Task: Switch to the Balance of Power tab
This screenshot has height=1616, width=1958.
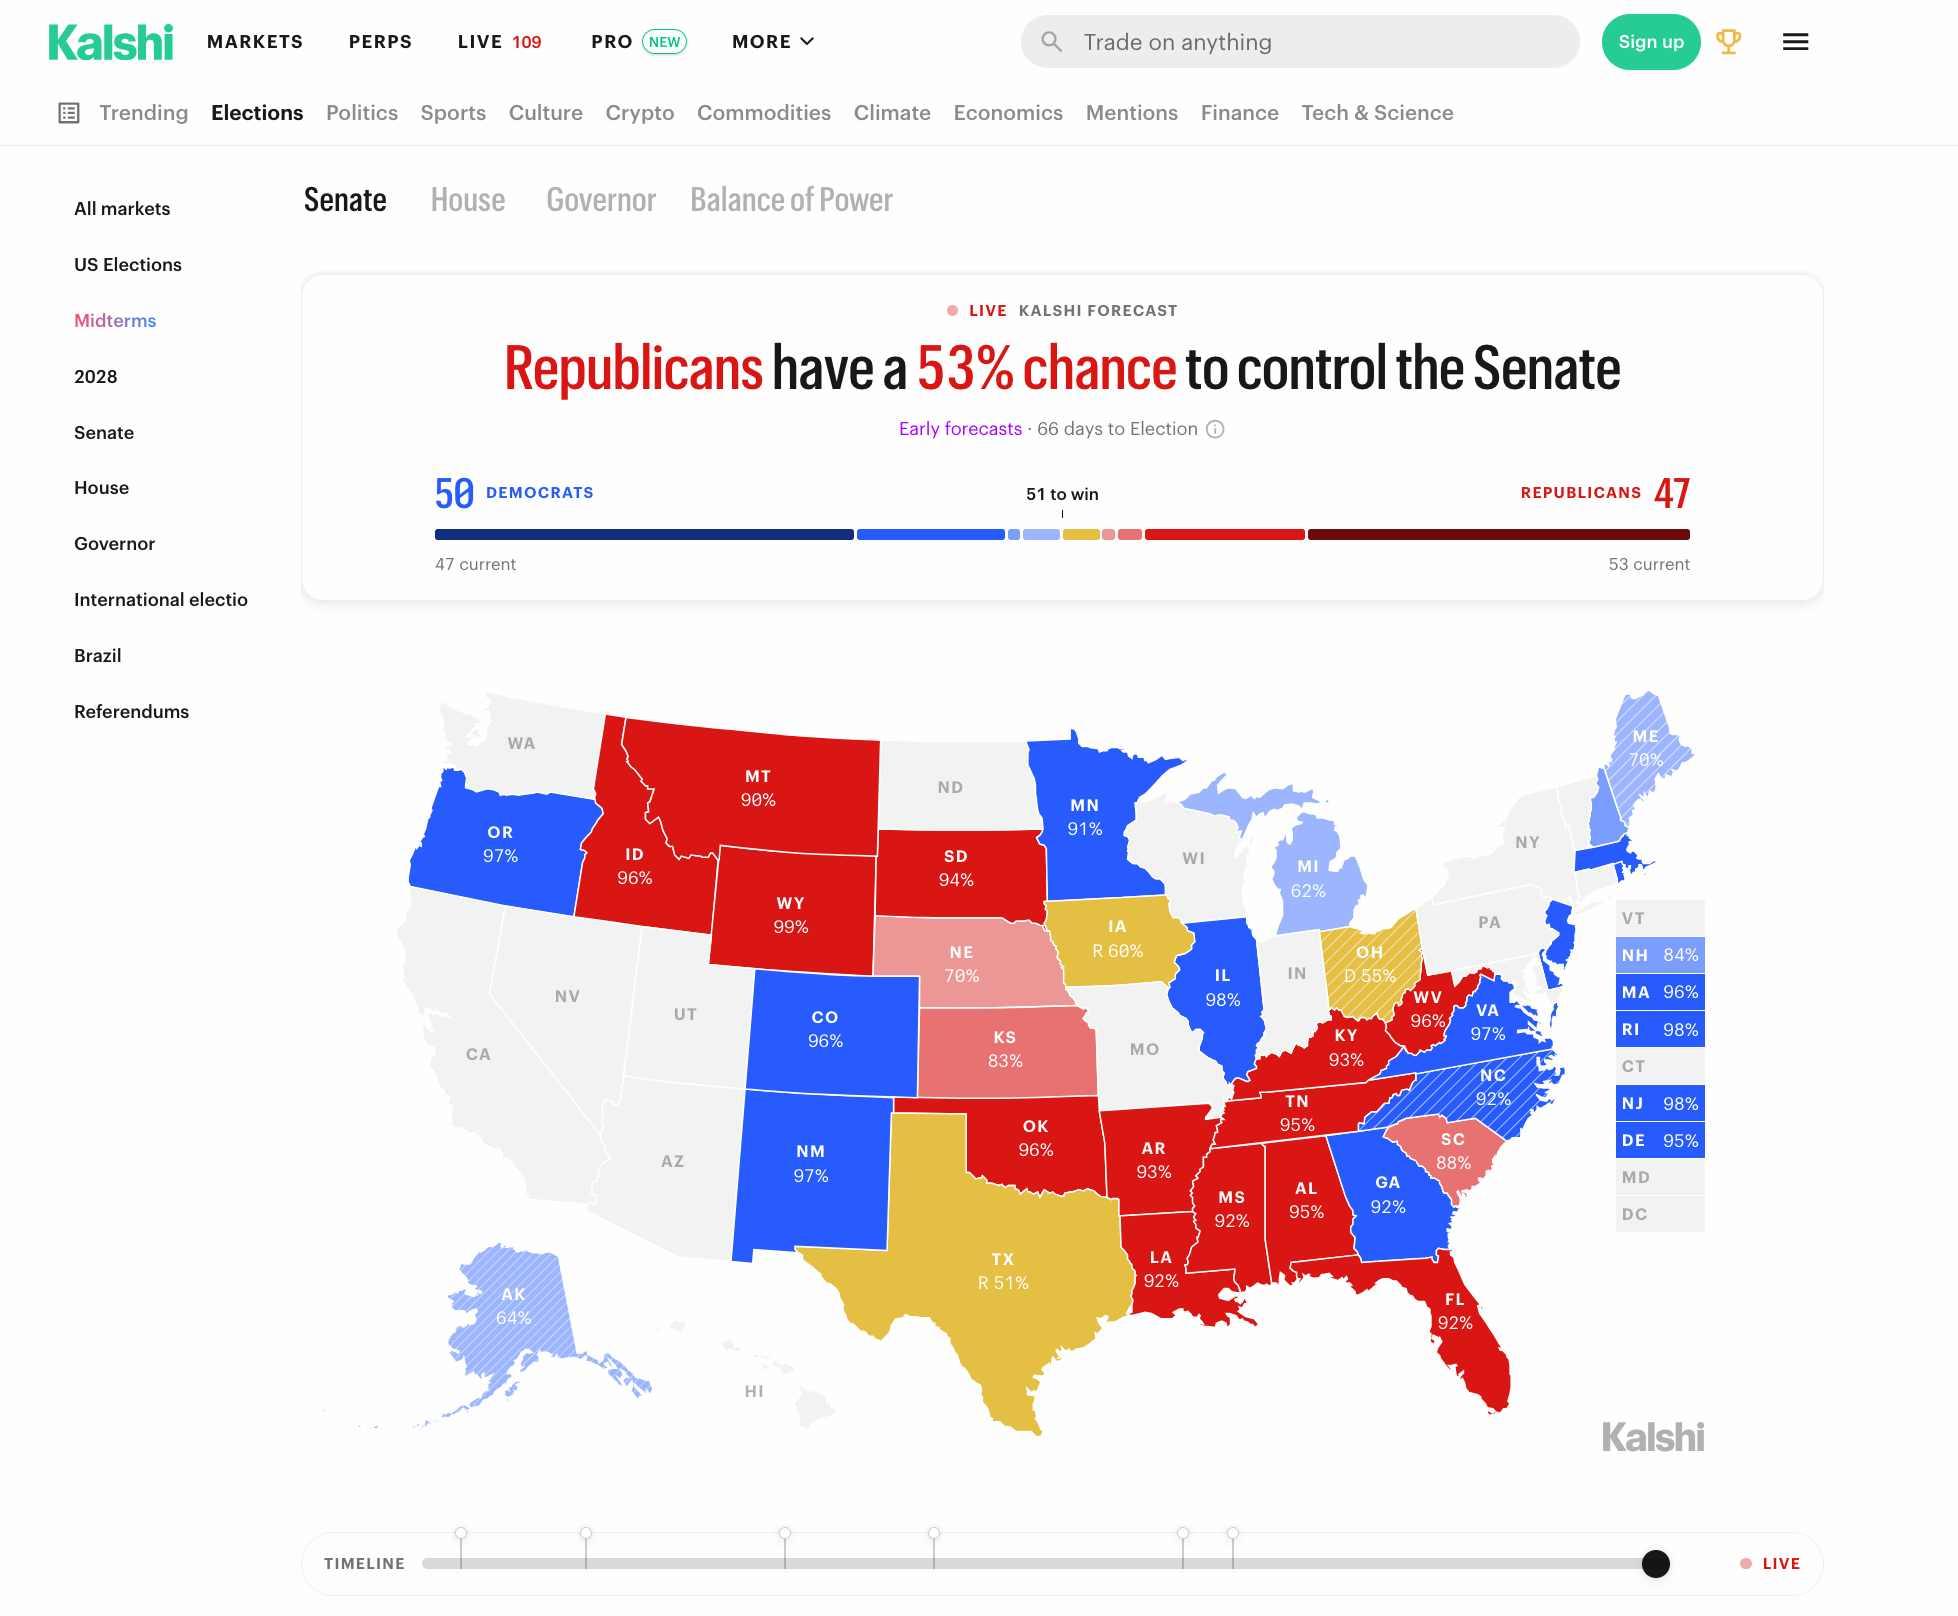Action: [791, 200]
